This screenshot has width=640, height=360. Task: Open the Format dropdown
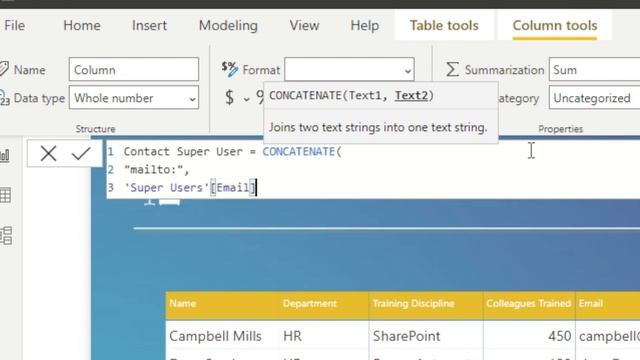[349, 69]
